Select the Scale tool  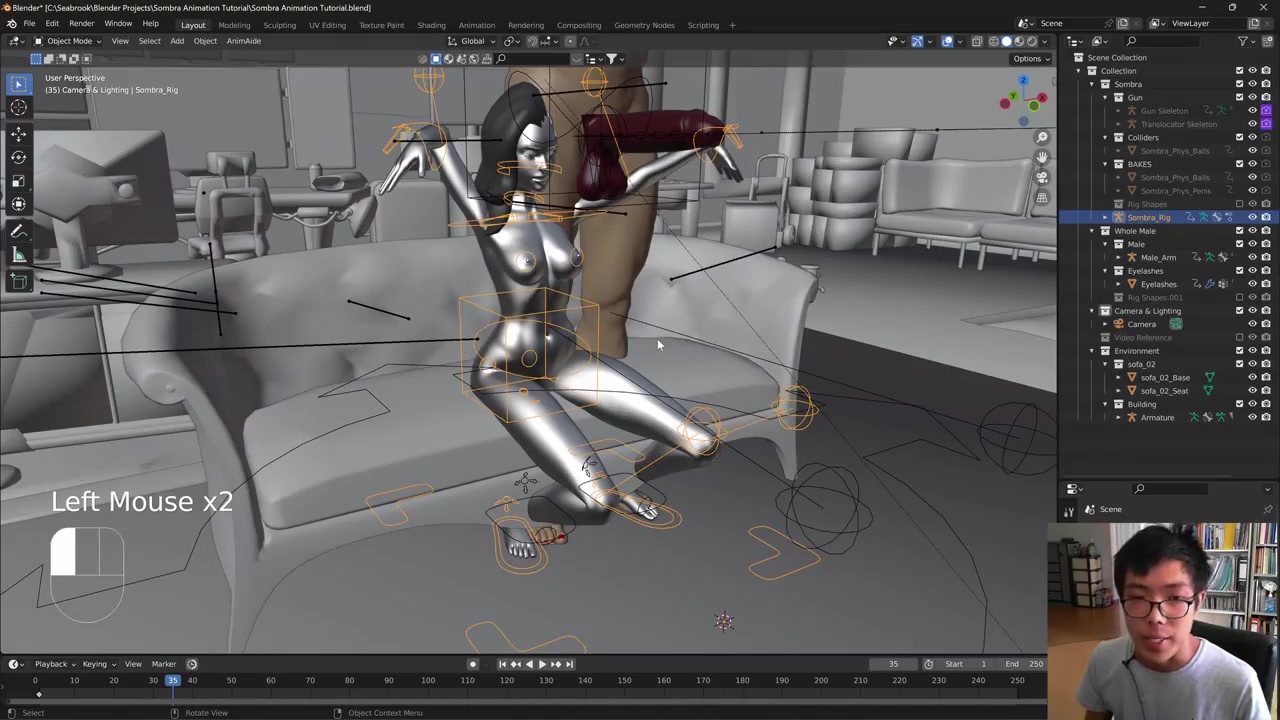coord(18,181)
